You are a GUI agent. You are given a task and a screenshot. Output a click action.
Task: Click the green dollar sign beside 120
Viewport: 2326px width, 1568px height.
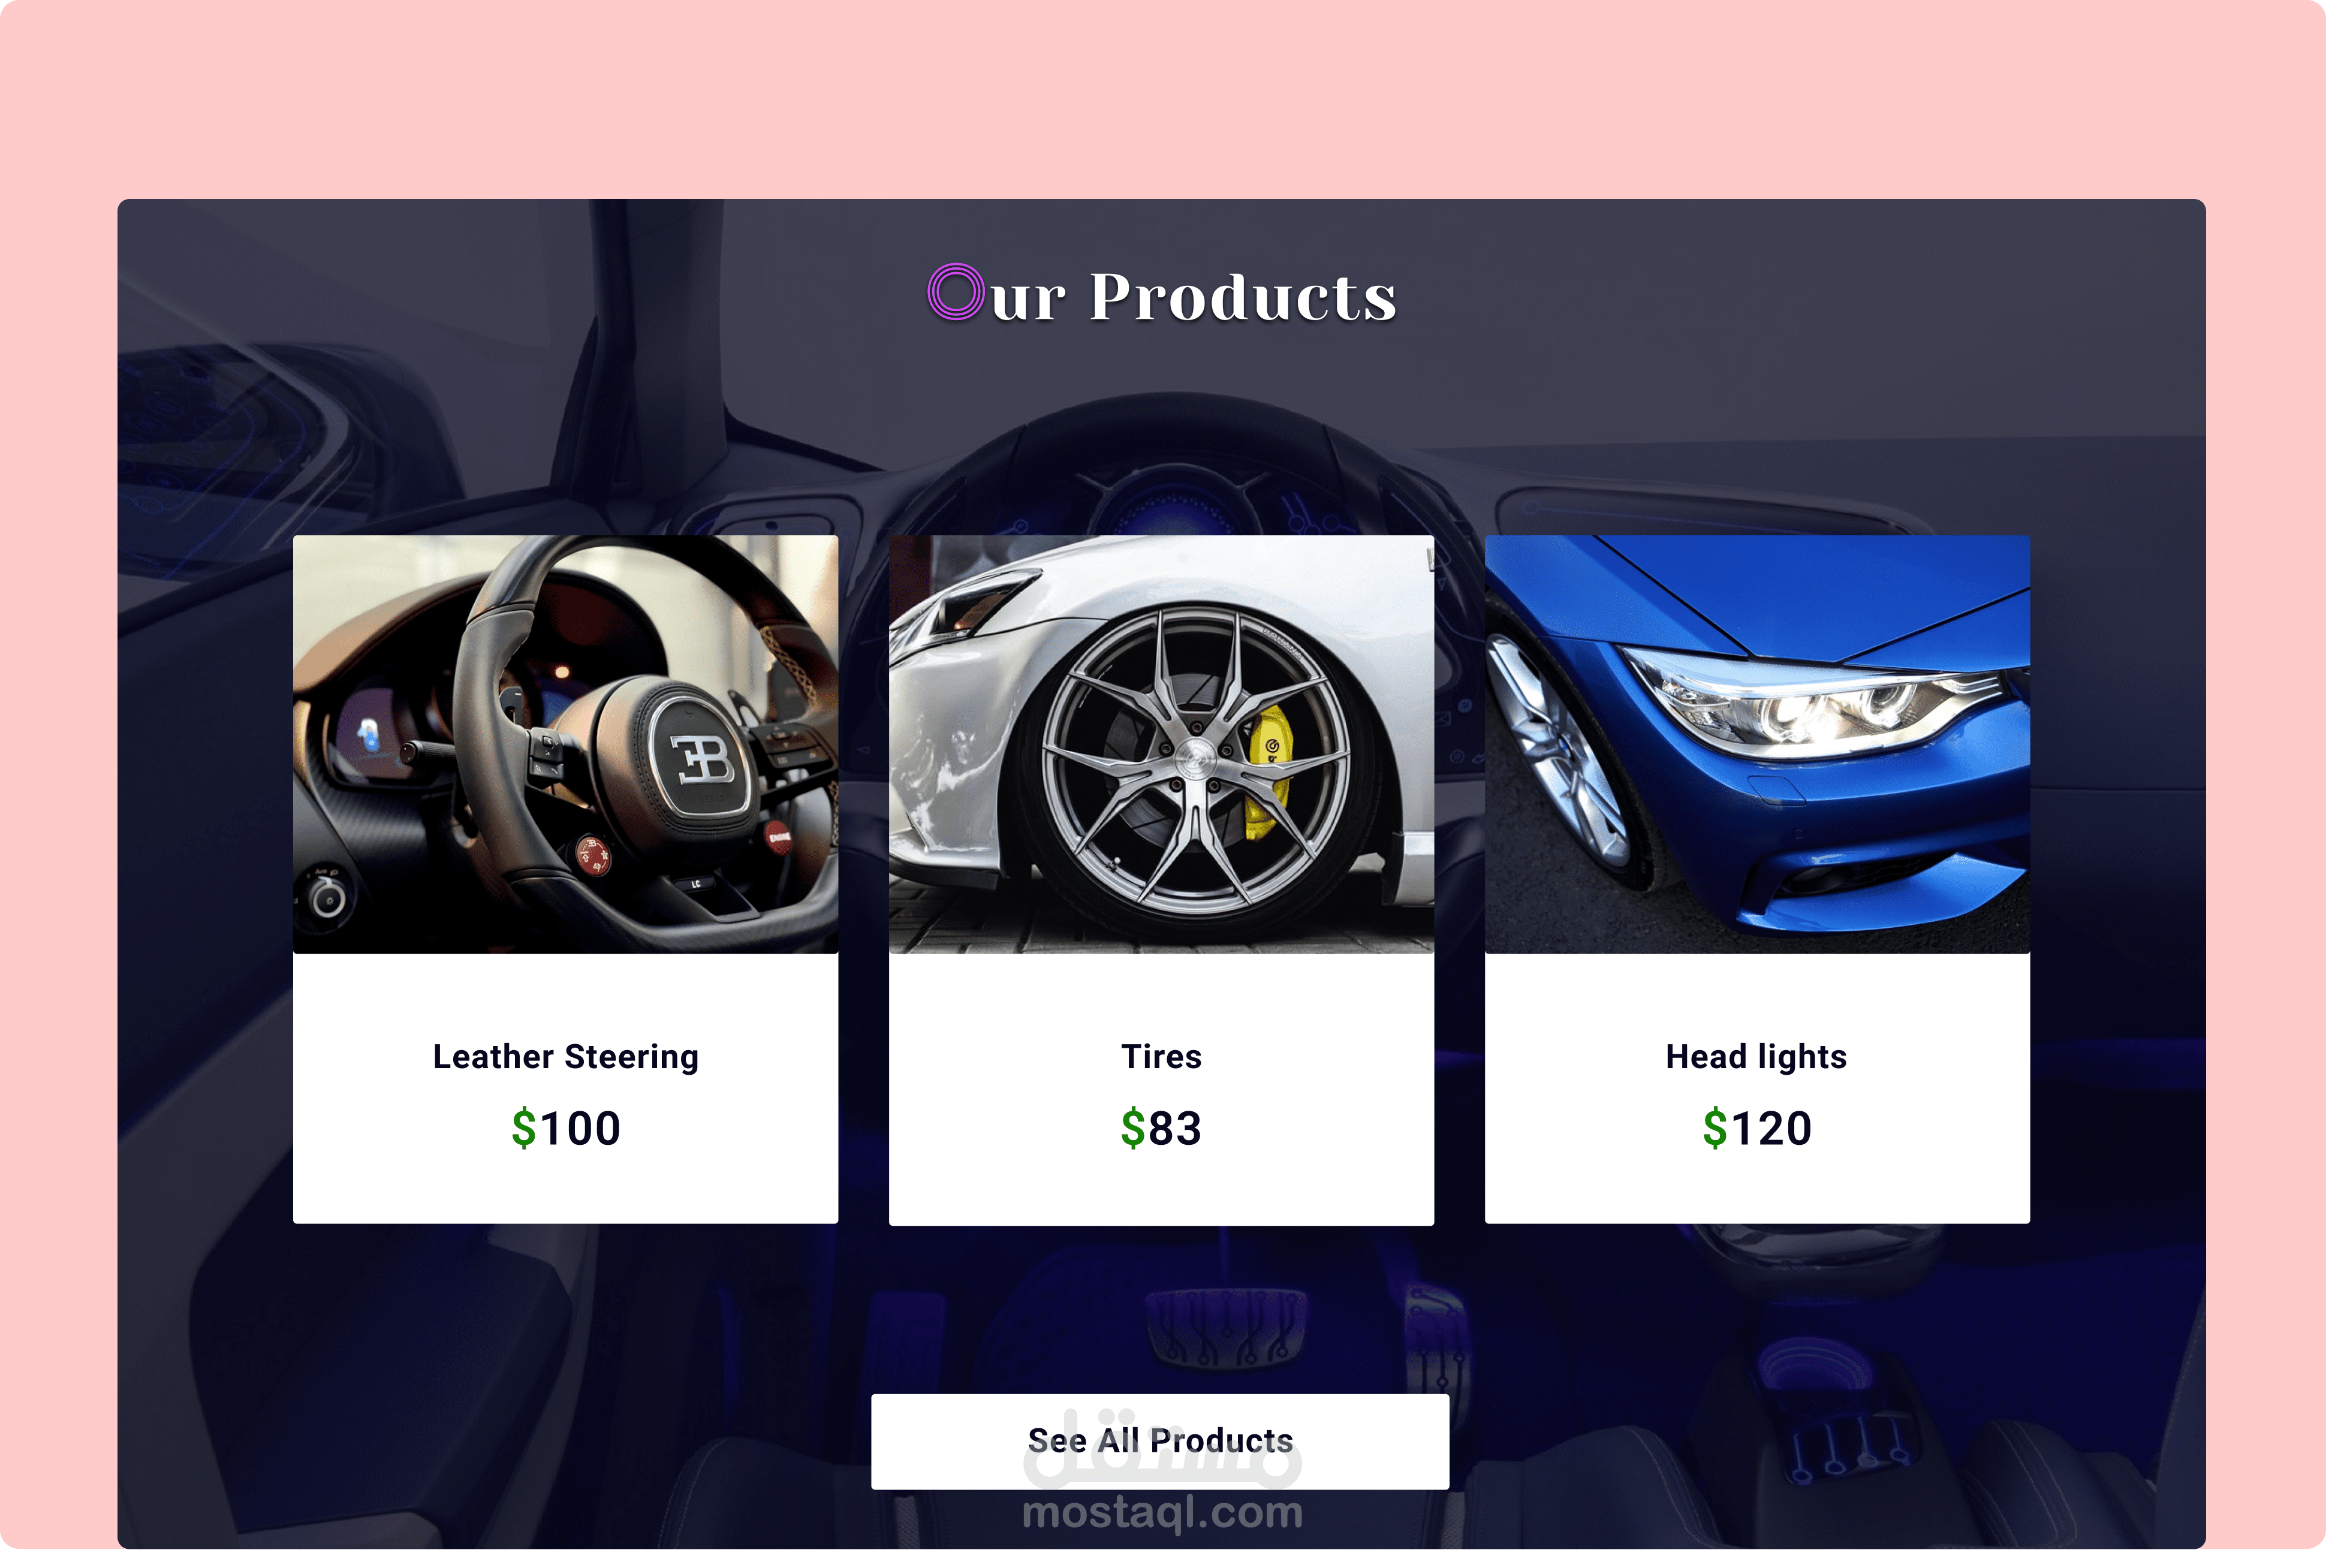(1714, 1128)
